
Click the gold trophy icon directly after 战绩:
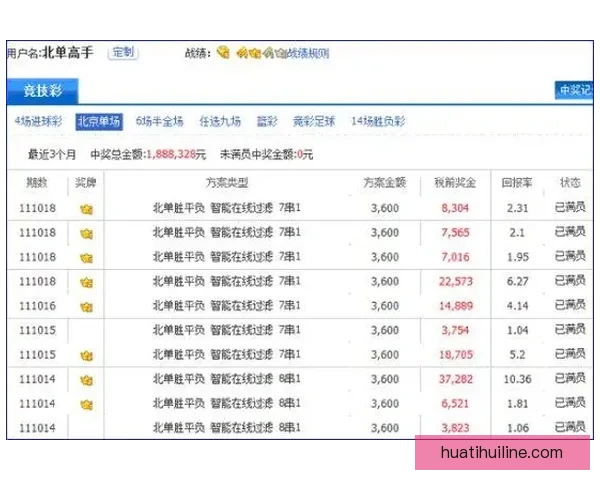[223, 52]
